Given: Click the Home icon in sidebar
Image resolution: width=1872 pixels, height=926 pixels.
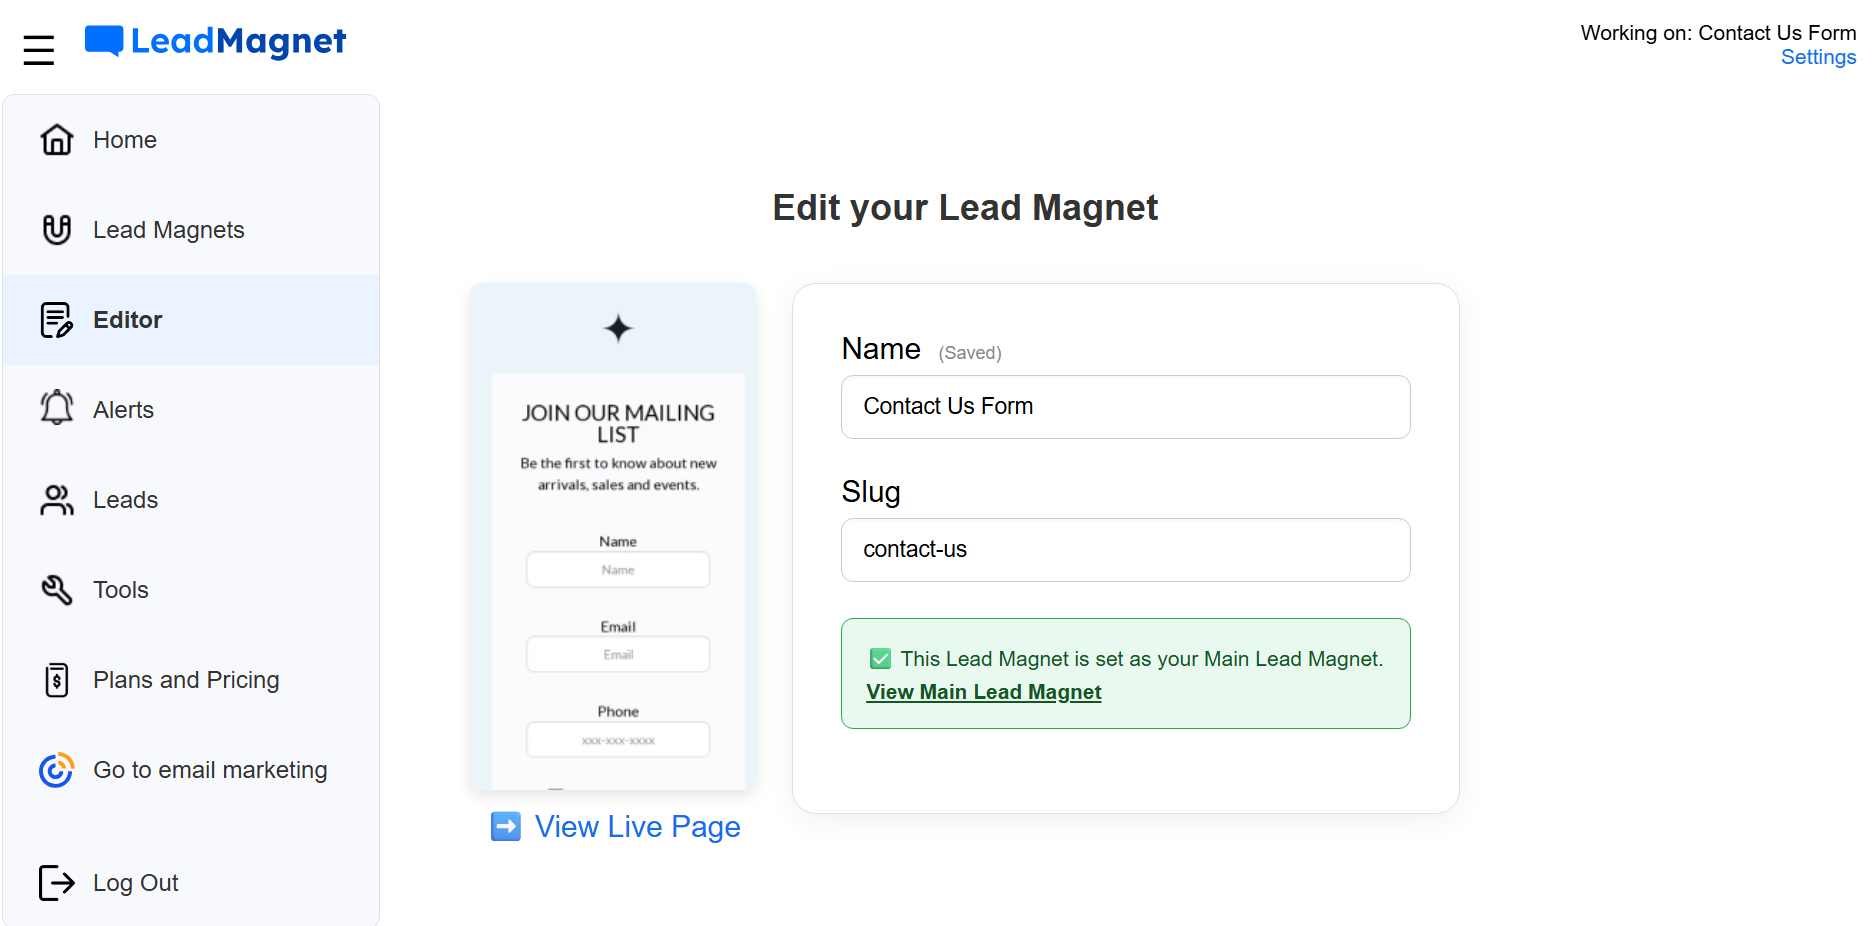Looking at the screenshot, I should tap(57, 140).
